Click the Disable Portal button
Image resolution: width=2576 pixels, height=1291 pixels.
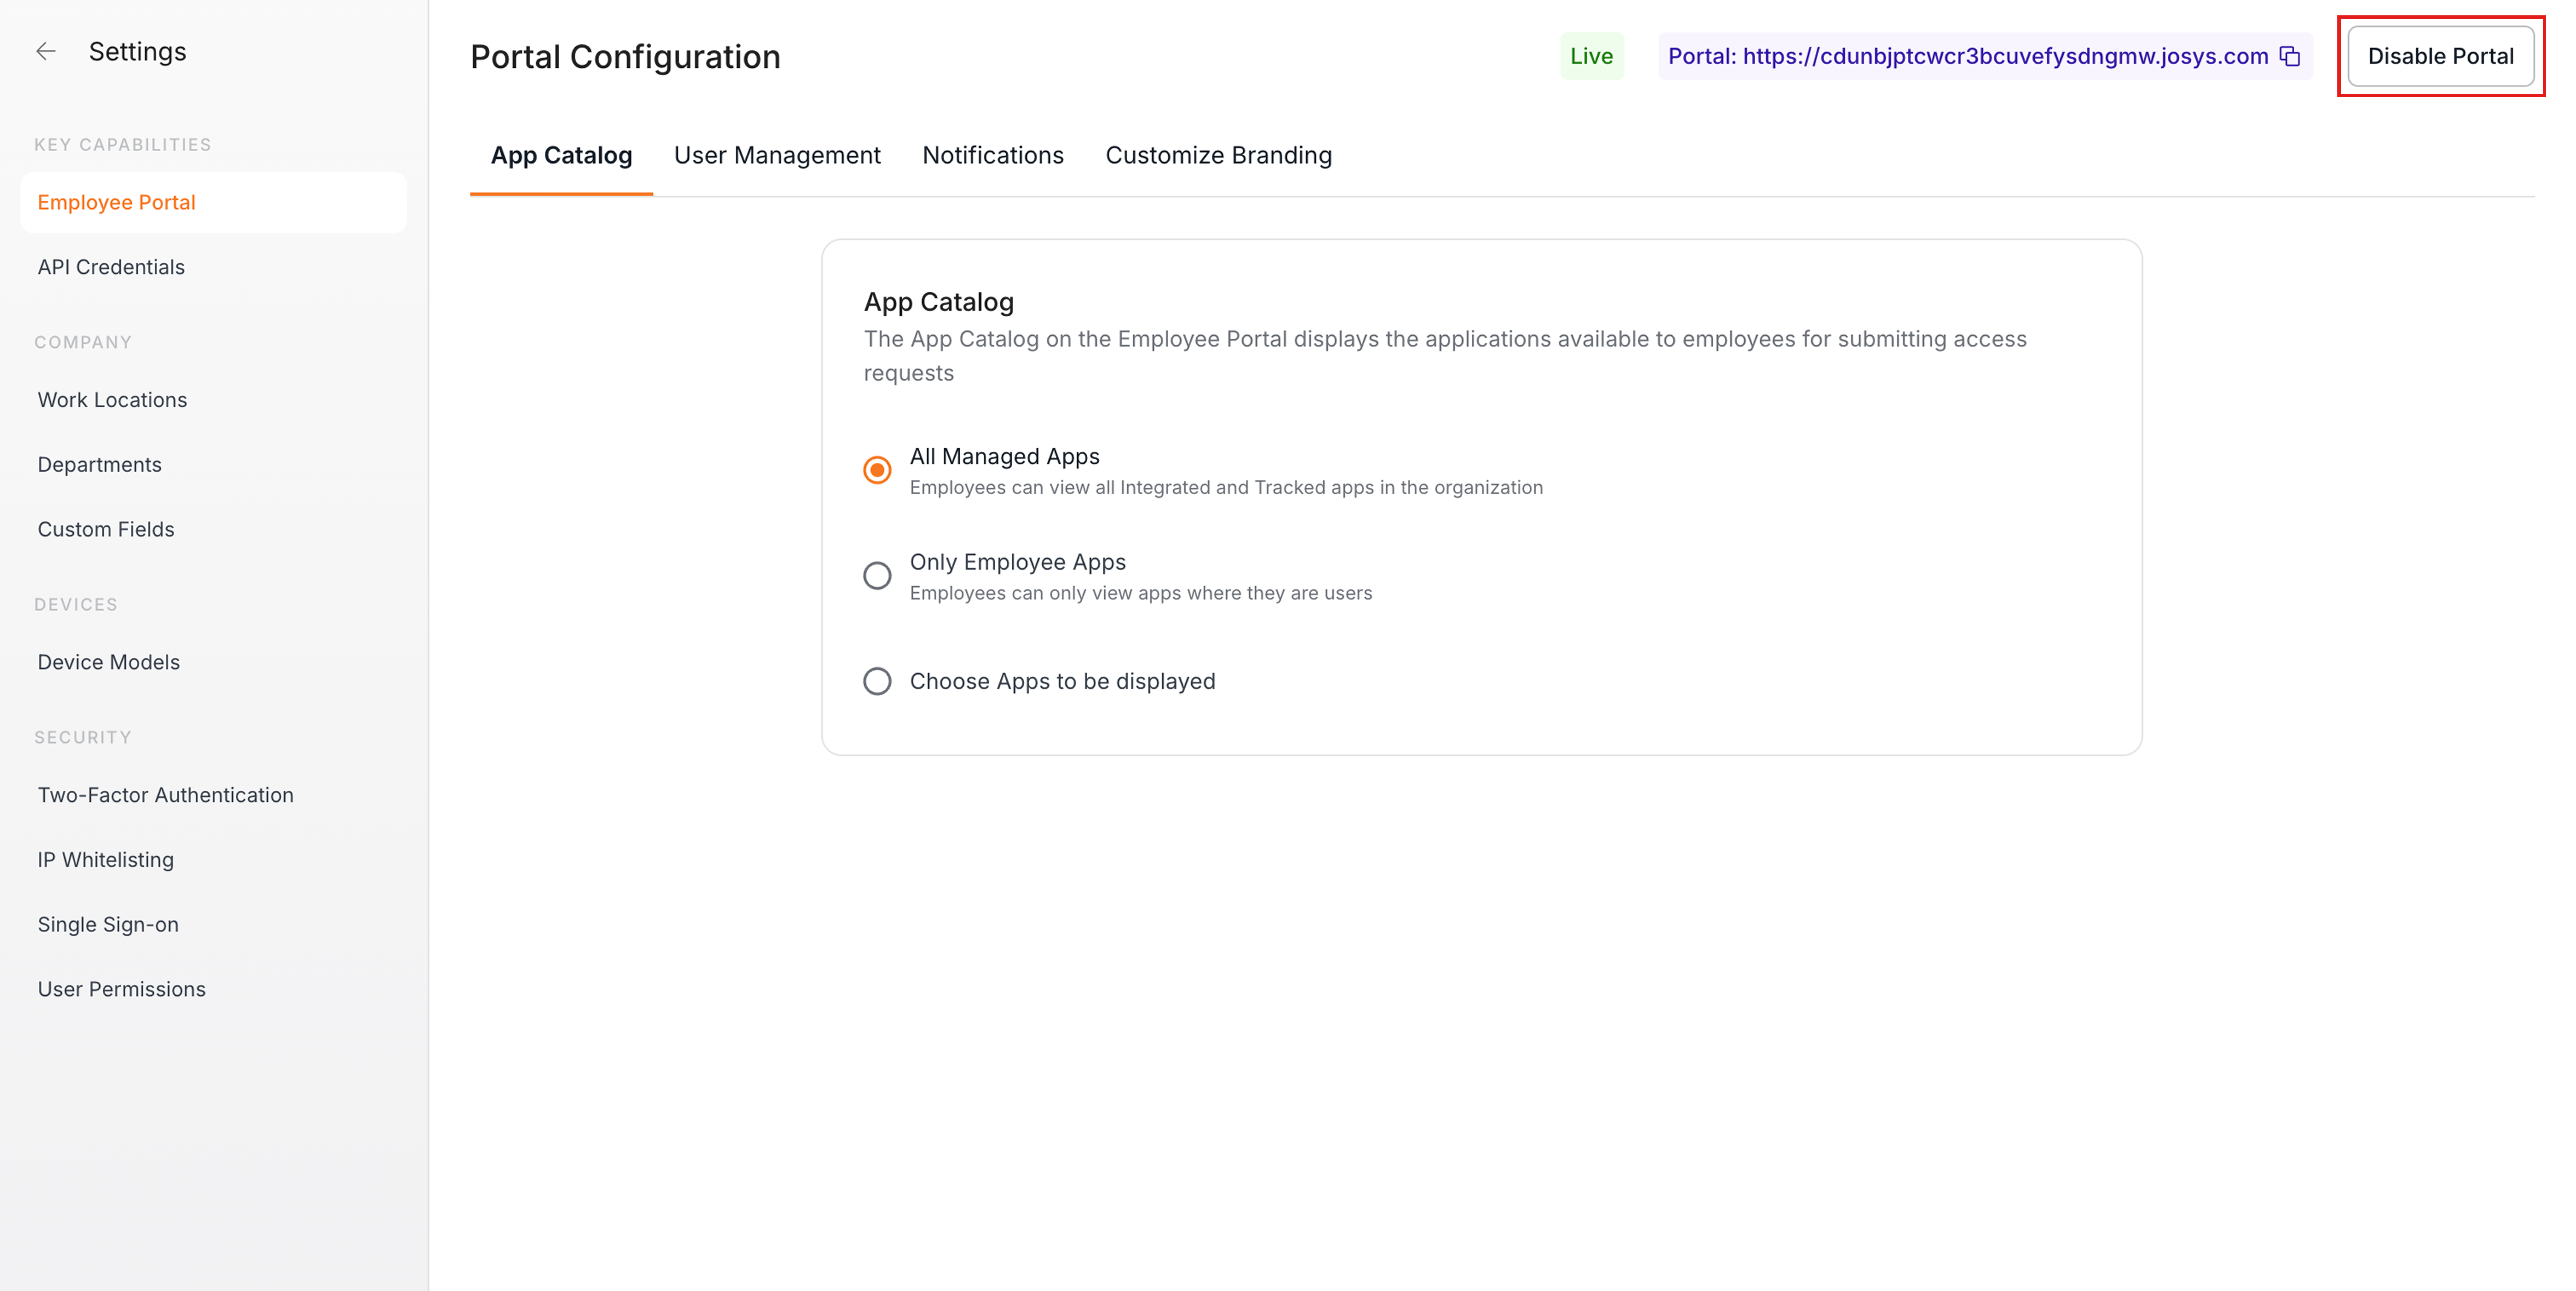[x=2440, y=56]
